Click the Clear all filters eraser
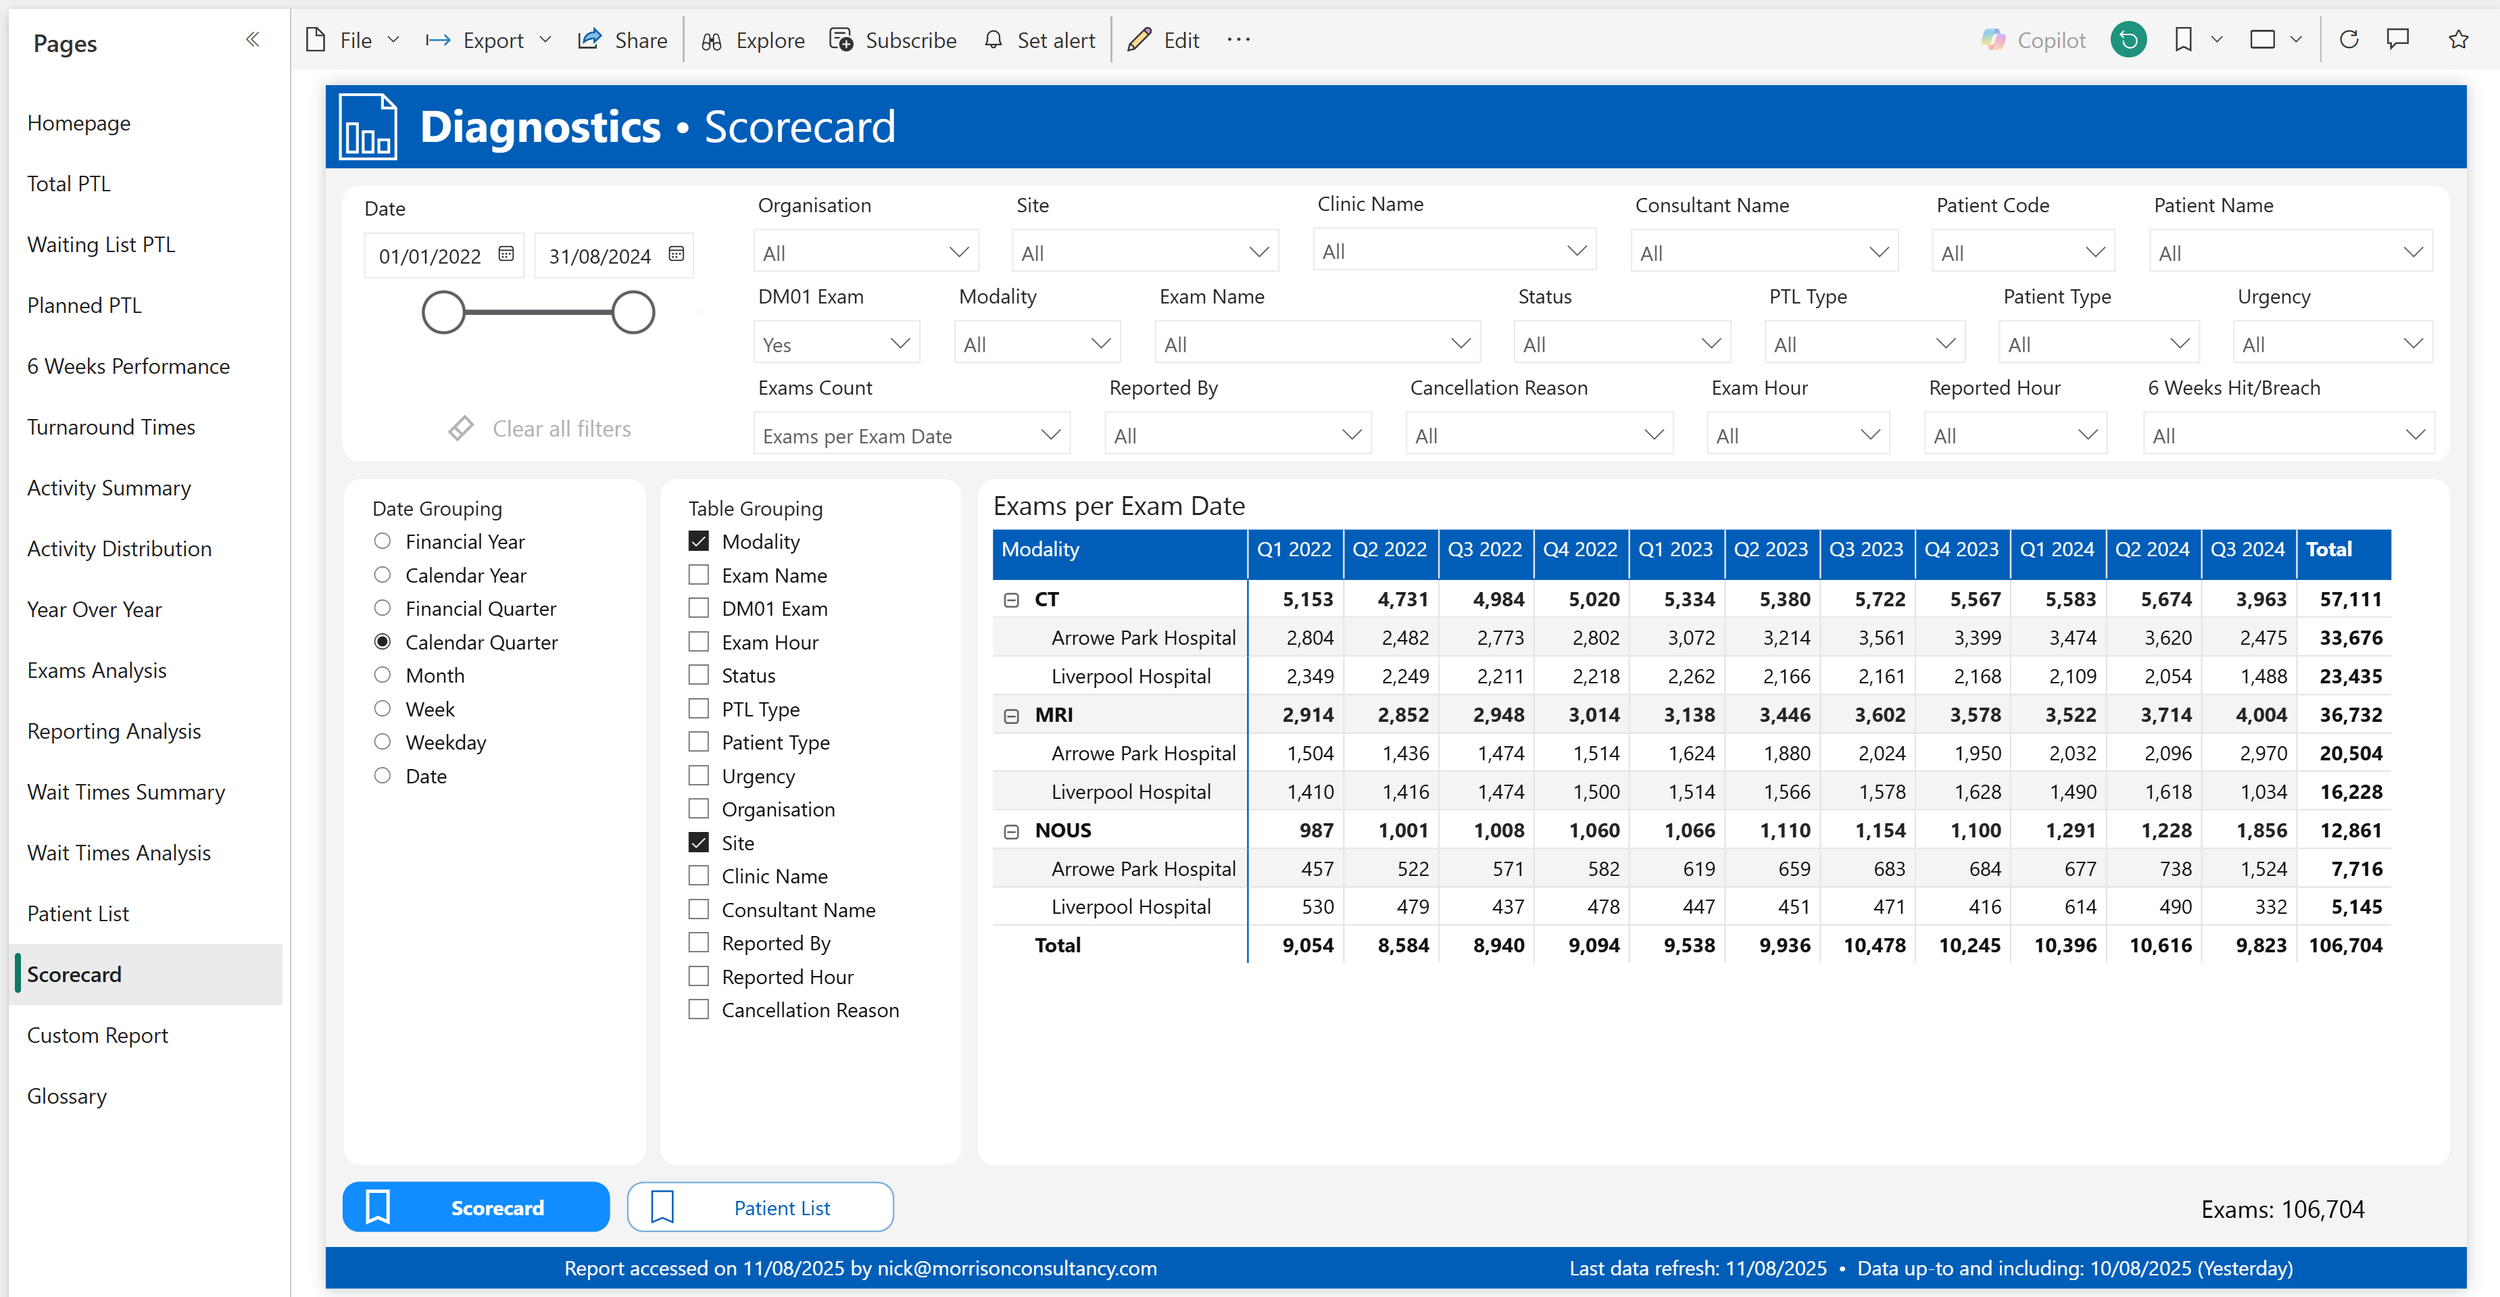 click(461, 428)
